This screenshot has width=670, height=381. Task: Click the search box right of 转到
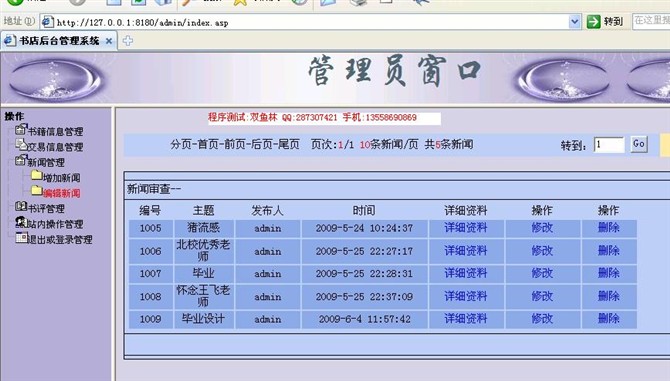(651, 21)
